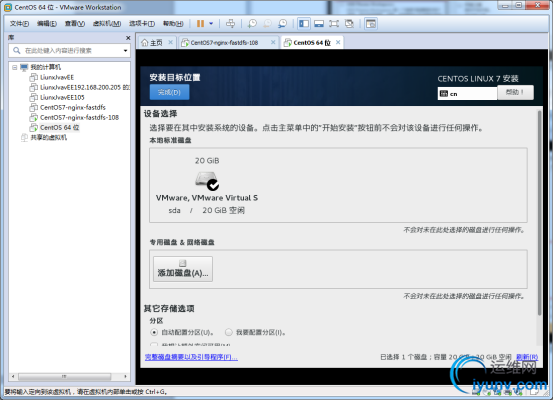
Task: Click the revert to snapshot icon
Action: pyautogui.click(x=268, y=24)
